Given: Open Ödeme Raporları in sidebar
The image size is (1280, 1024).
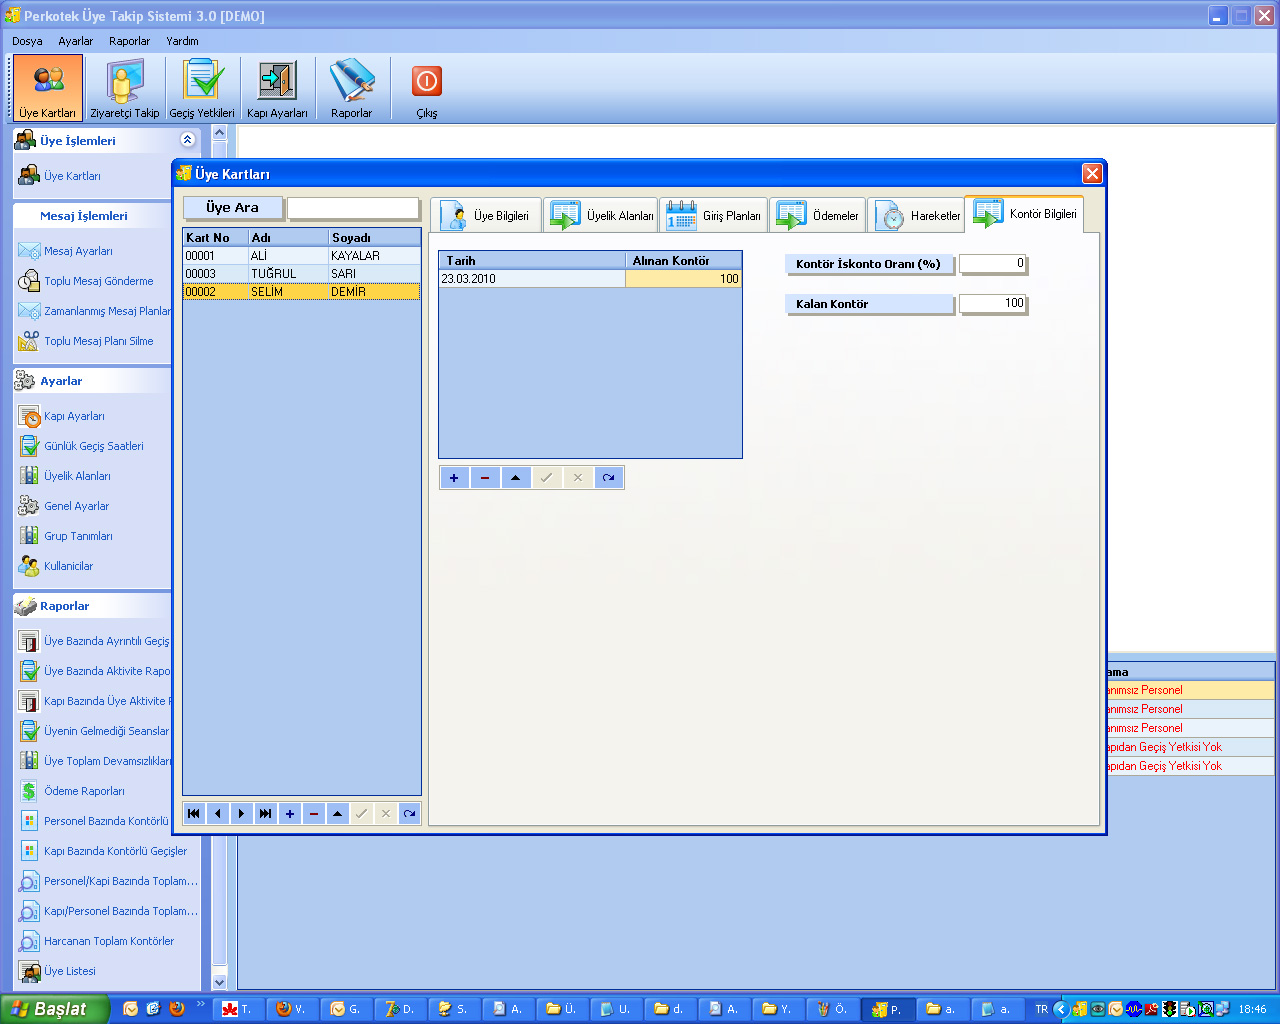Looking at the screenshot, I should pos(84,791).
